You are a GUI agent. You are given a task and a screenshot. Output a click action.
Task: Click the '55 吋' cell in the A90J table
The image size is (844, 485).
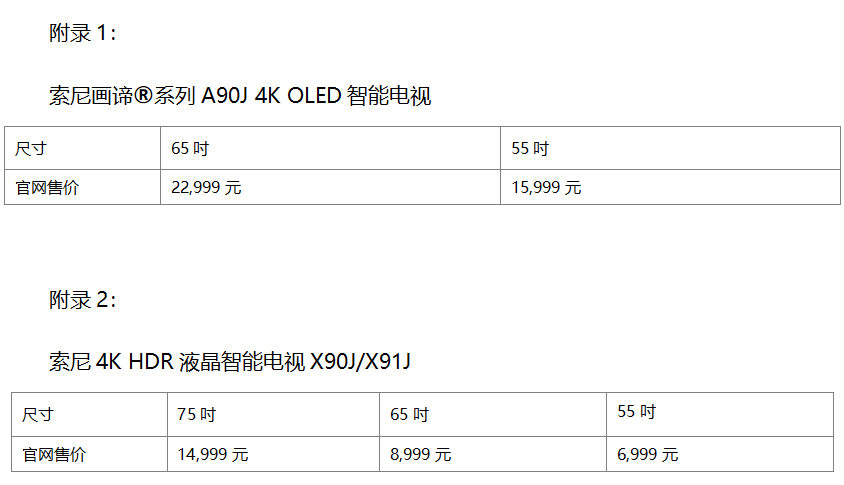pos(530,149)
